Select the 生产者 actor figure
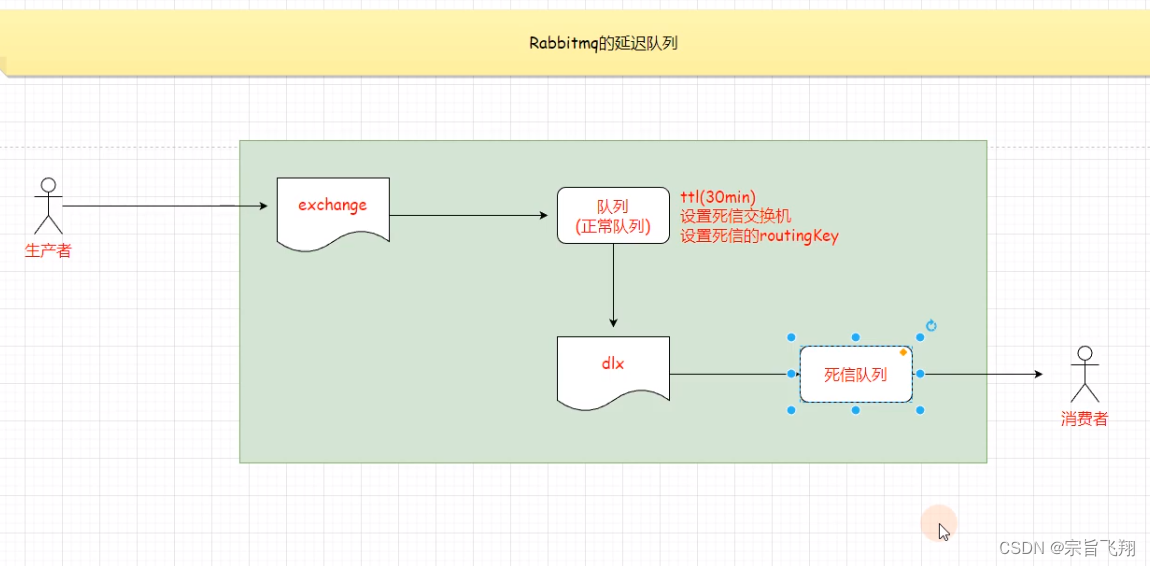This screenshot has width=1150, height=566. [48, 206]
